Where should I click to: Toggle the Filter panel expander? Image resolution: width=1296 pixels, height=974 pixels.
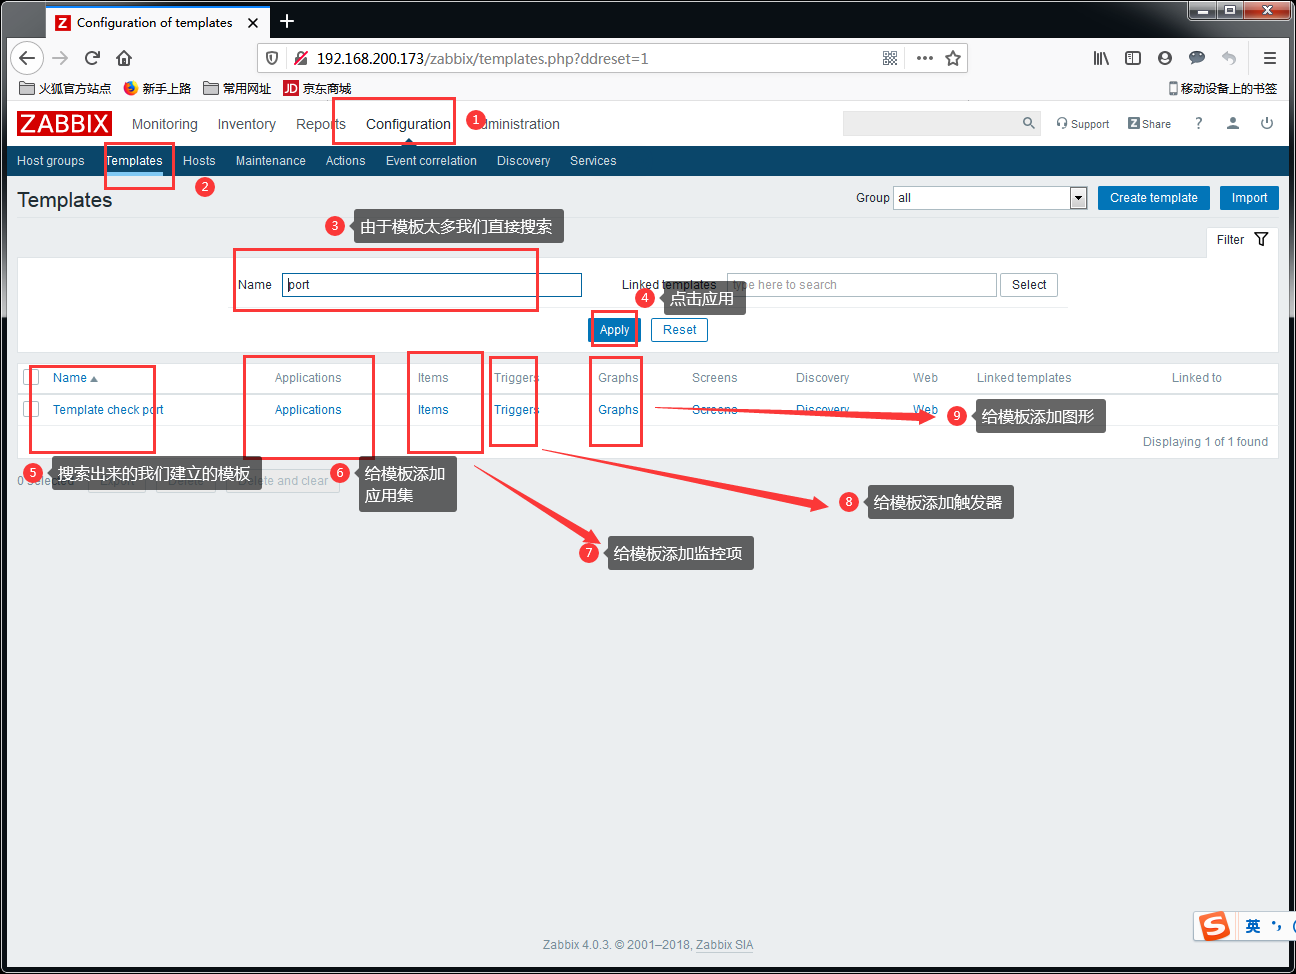(x=1243, y=240)
